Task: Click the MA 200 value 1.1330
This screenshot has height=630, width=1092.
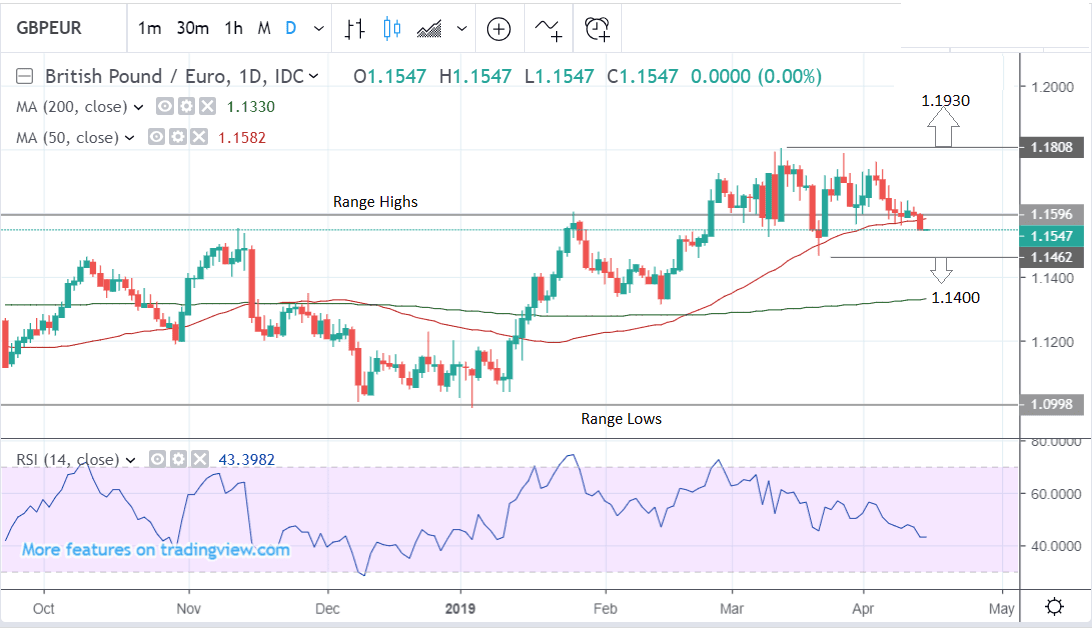Action: click(x=251, y=107)
